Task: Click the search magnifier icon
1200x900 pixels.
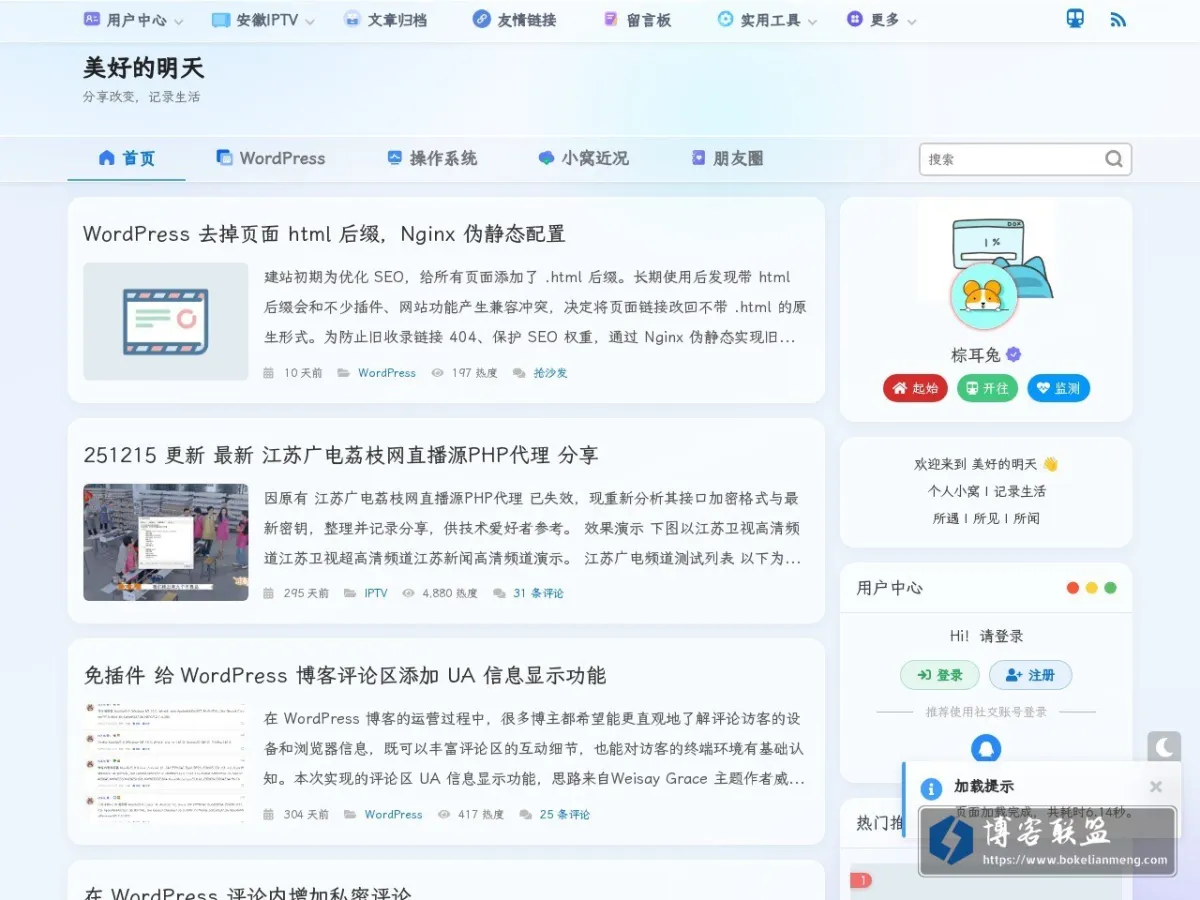Action: [x=1114, y=159]
